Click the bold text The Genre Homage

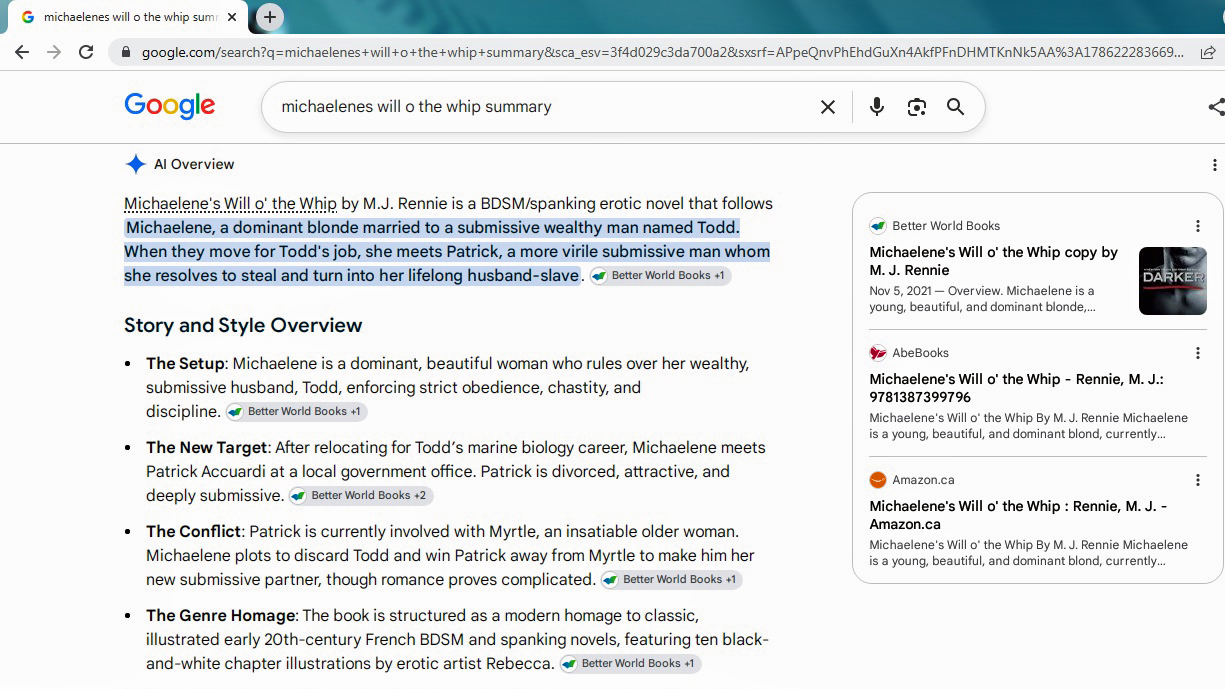(x=221, y=616)
